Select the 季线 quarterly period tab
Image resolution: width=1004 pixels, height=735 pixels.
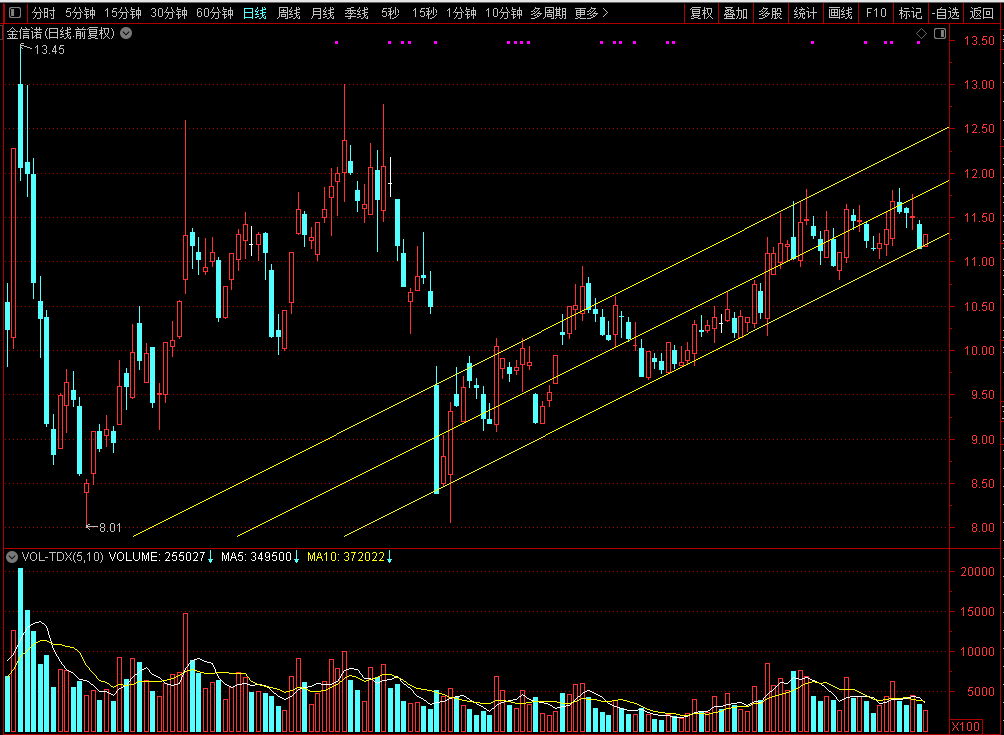[356, 13]
